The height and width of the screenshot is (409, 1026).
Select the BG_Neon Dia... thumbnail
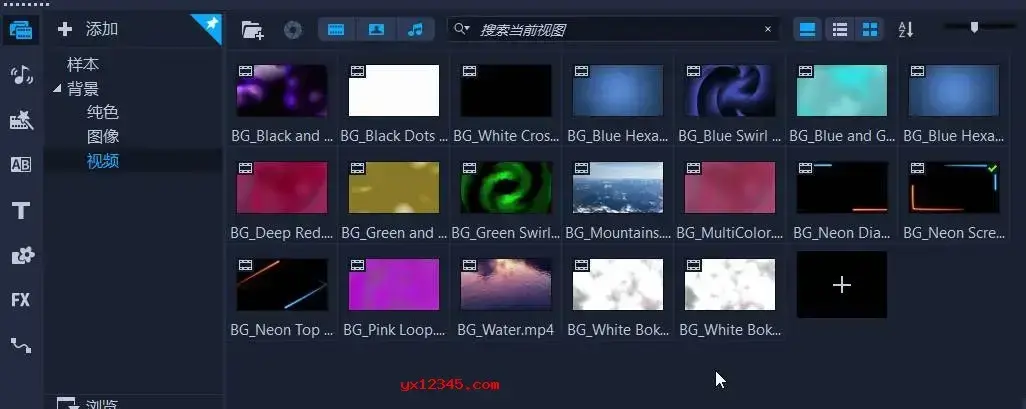pyautogui.click(x=841, y=187)
